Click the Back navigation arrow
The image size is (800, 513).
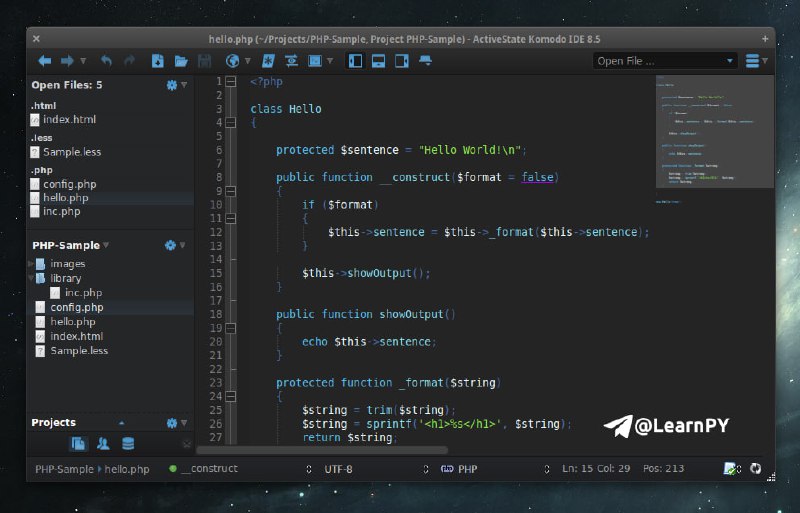(x=45, y=61)
